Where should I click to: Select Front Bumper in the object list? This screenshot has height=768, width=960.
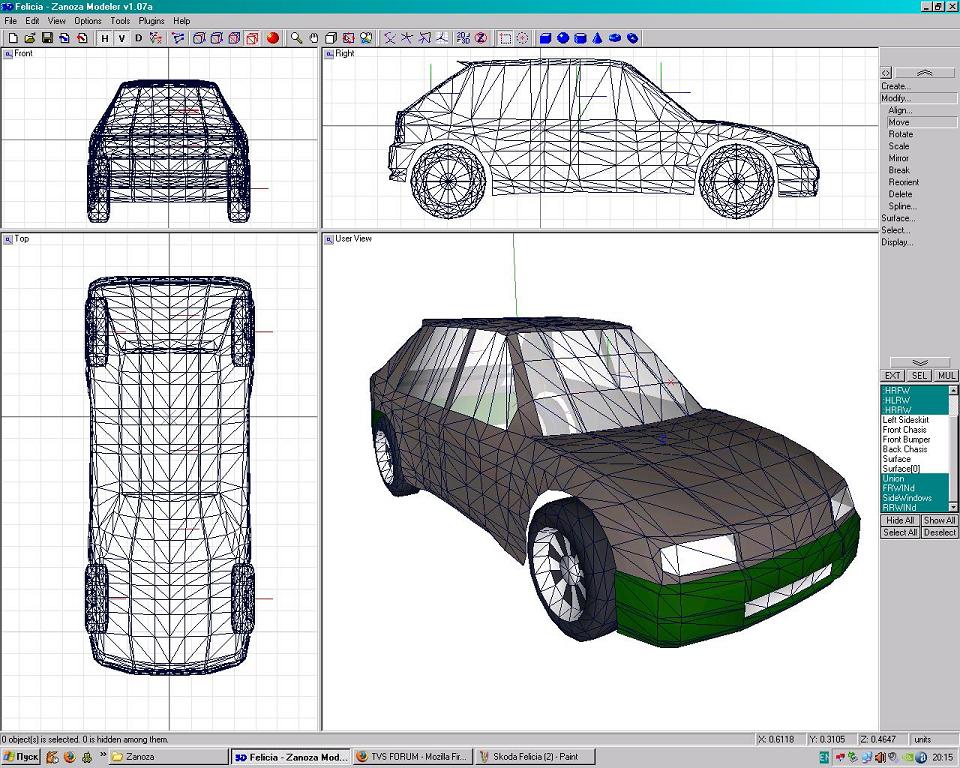[x=906, y=440]
